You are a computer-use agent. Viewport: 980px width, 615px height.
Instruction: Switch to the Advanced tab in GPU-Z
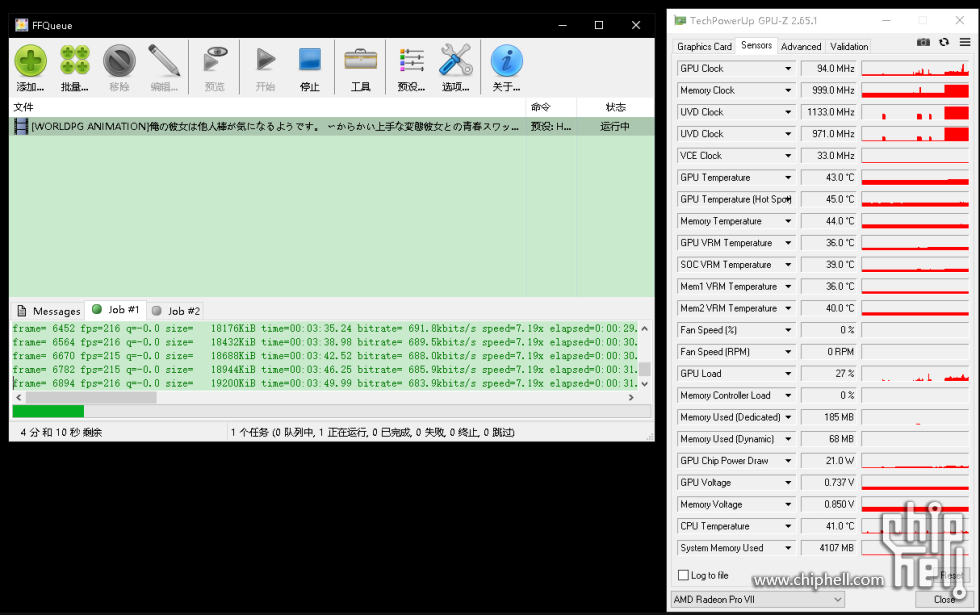pos(801,46)
